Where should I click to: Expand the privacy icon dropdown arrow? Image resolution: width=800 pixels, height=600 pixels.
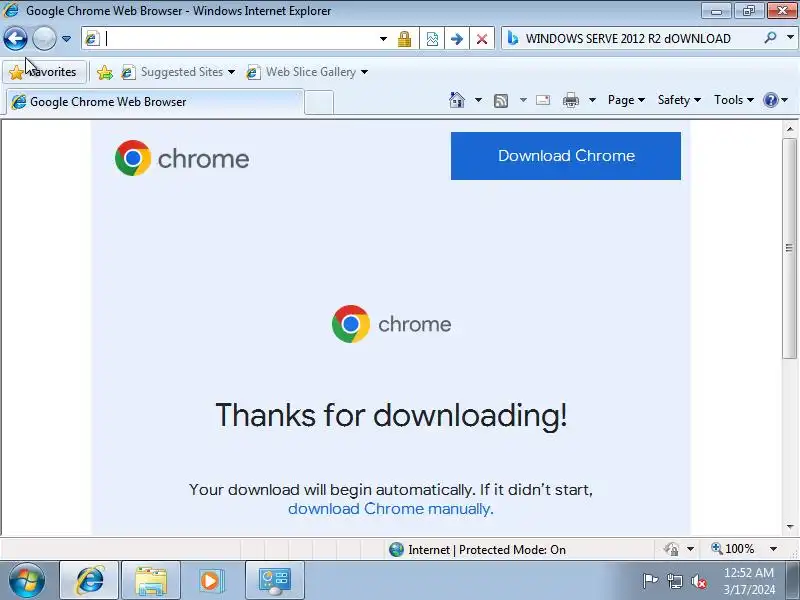pos(690,549)
